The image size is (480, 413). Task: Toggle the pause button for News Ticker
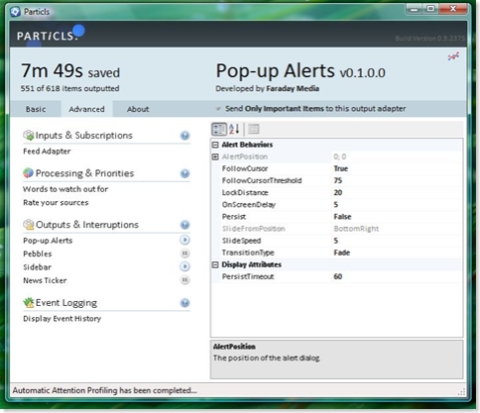185,280
